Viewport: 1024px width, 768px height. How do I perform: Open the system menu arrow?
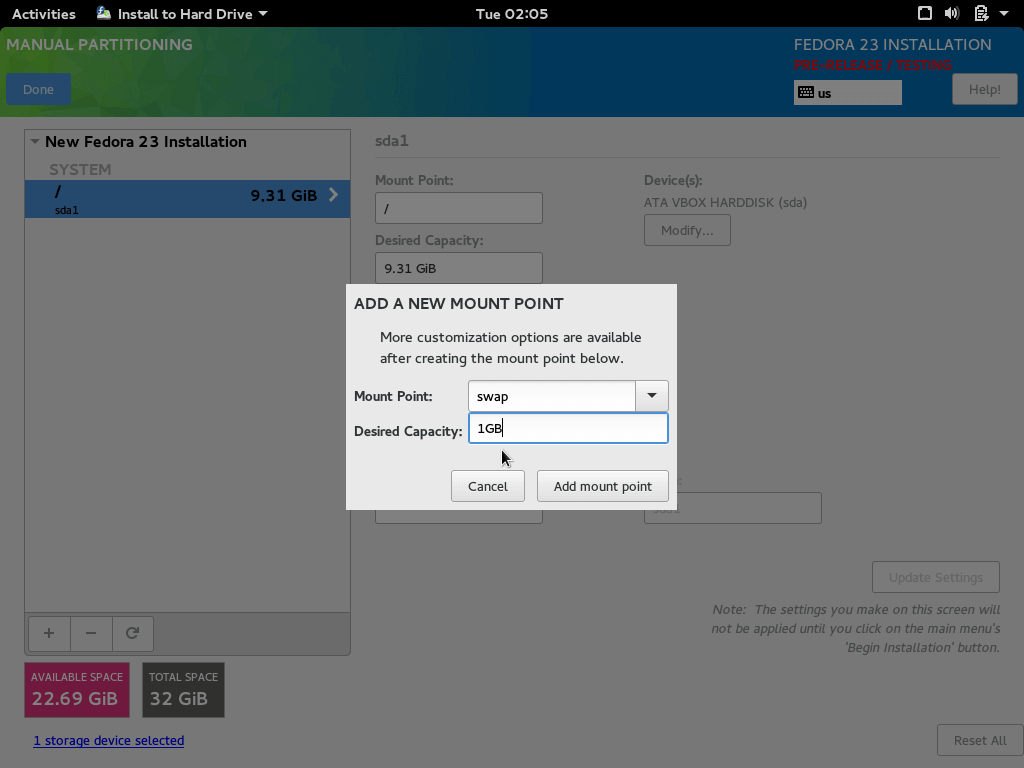1004,13
